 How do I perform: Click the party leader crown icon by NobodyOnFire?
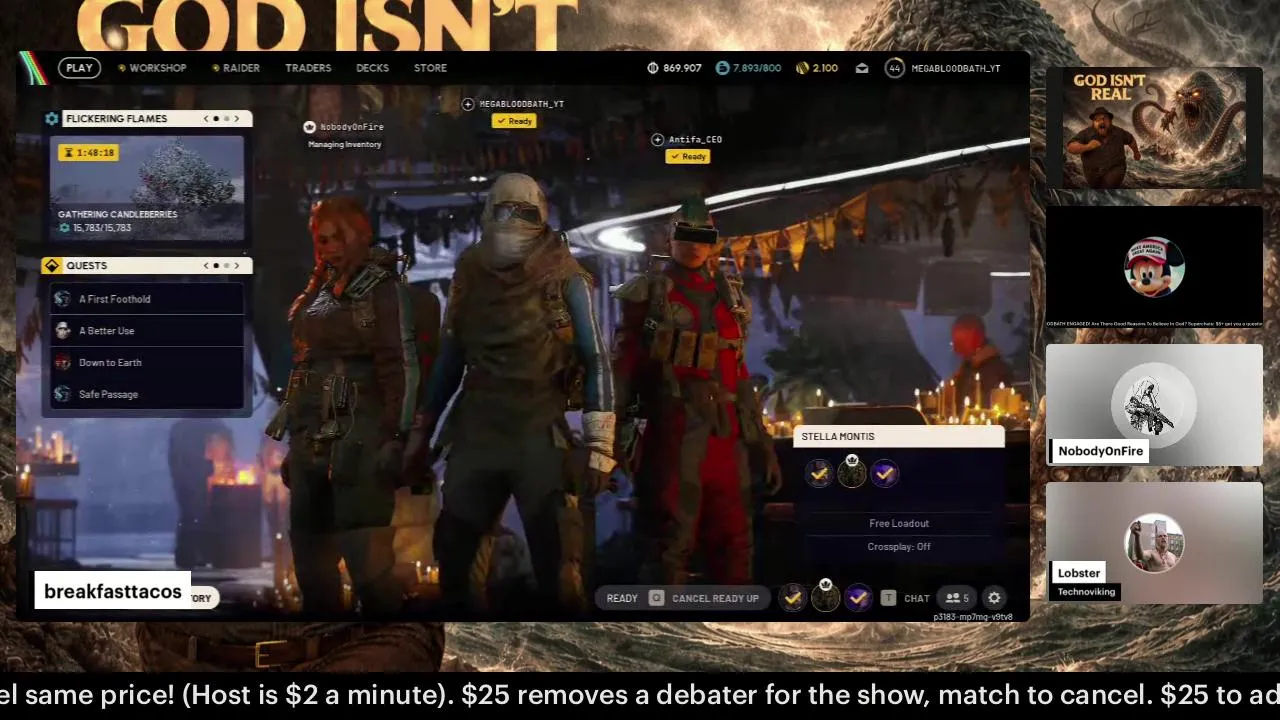pos(309,127)
